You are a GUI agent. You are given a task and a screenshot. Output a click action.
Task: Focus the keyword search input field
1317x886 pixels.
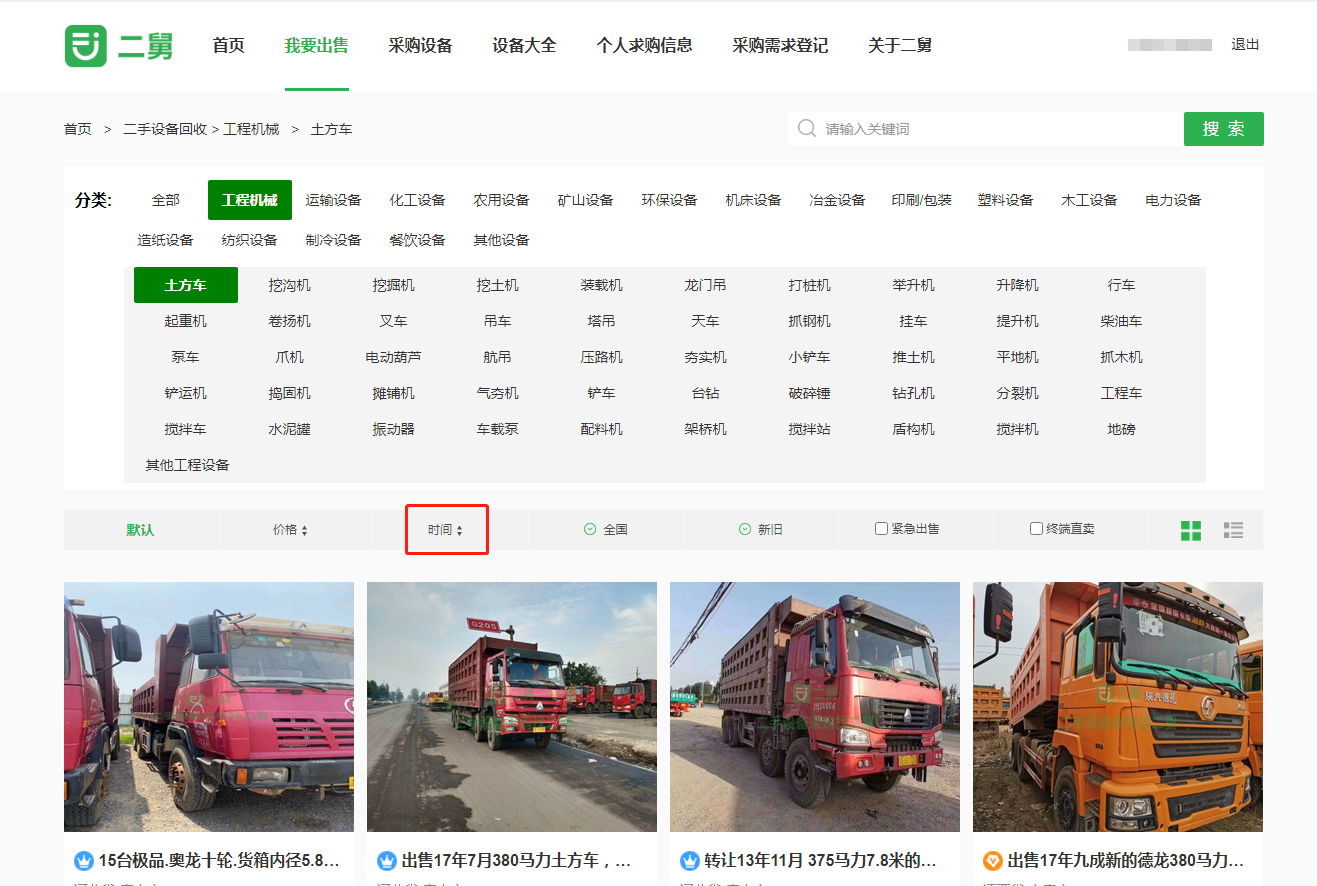pos(986,129)
